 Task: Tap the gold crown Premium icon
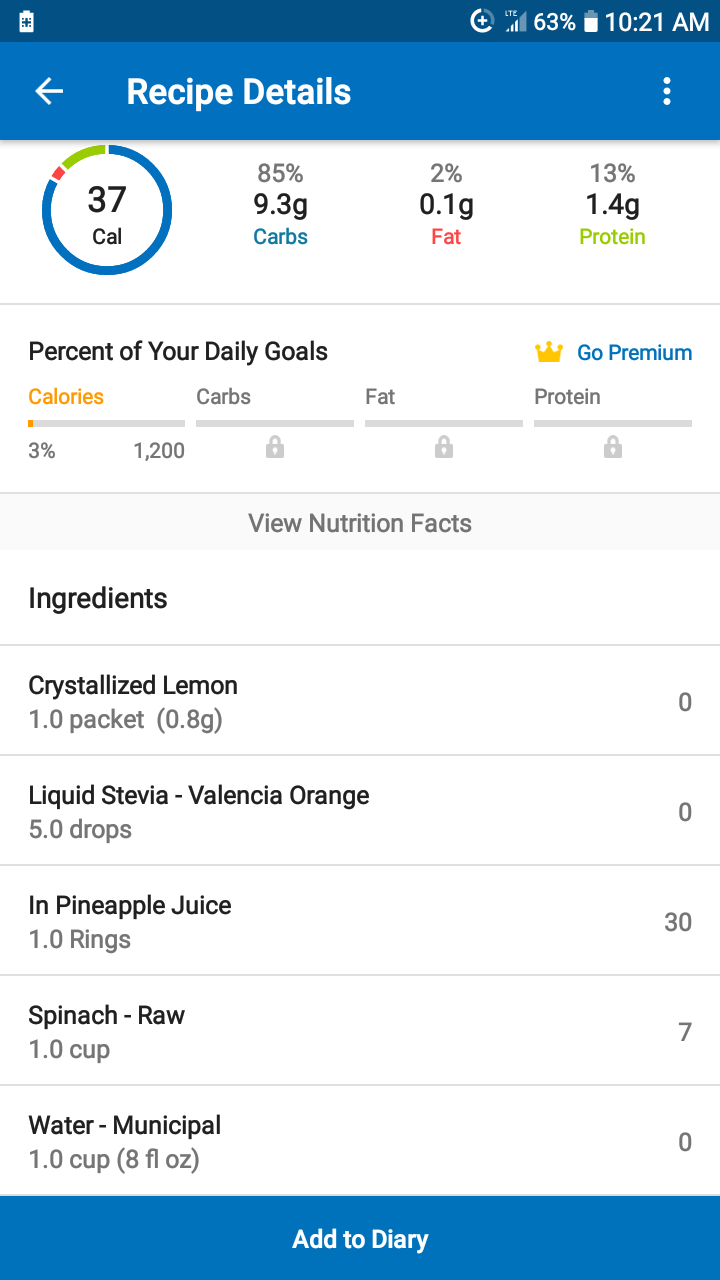coord(549,352)
